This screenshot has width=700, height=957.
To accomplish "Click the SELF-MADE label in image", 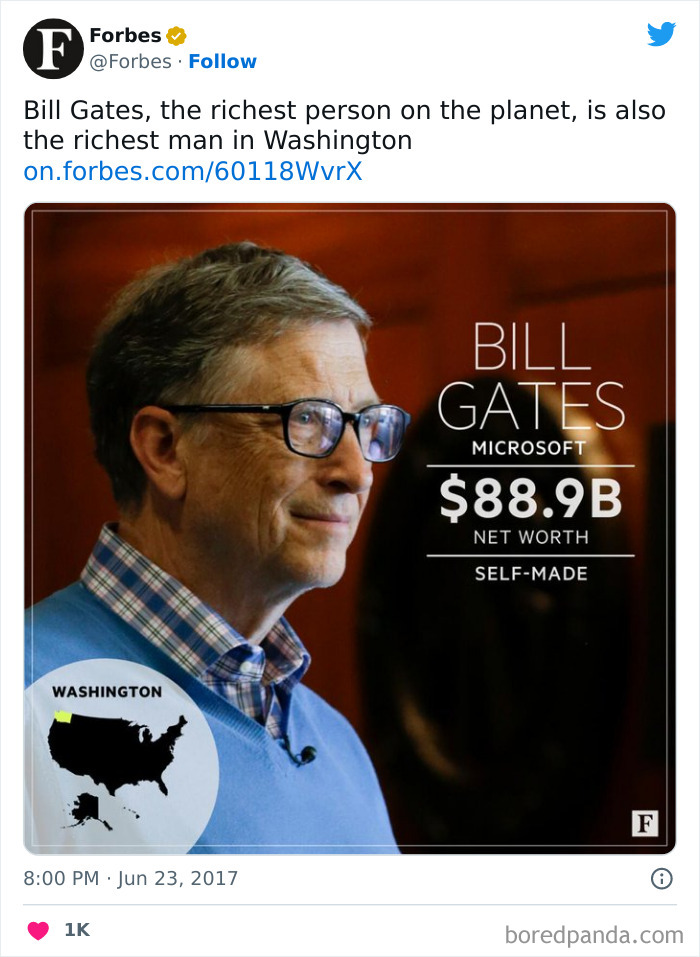I will 530,574.
